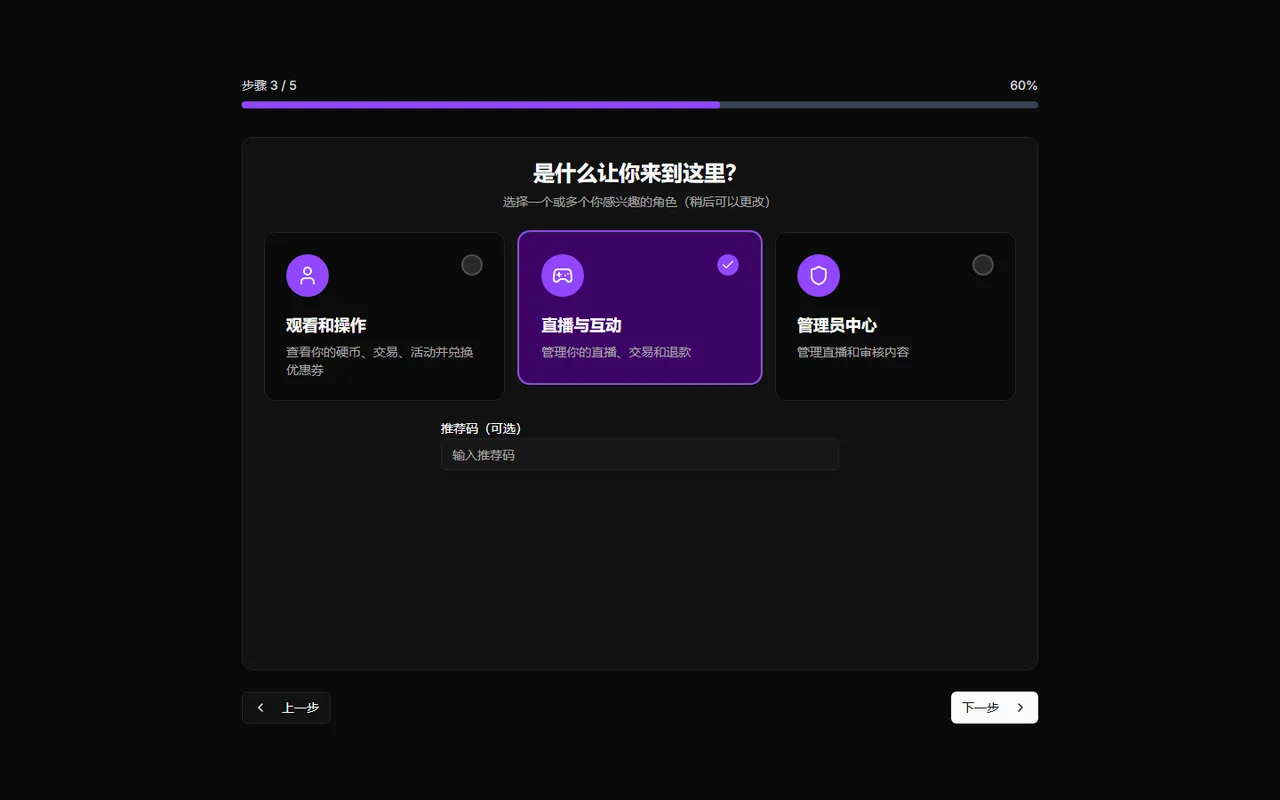Click the 观看和操作 card title

(326, 325)
